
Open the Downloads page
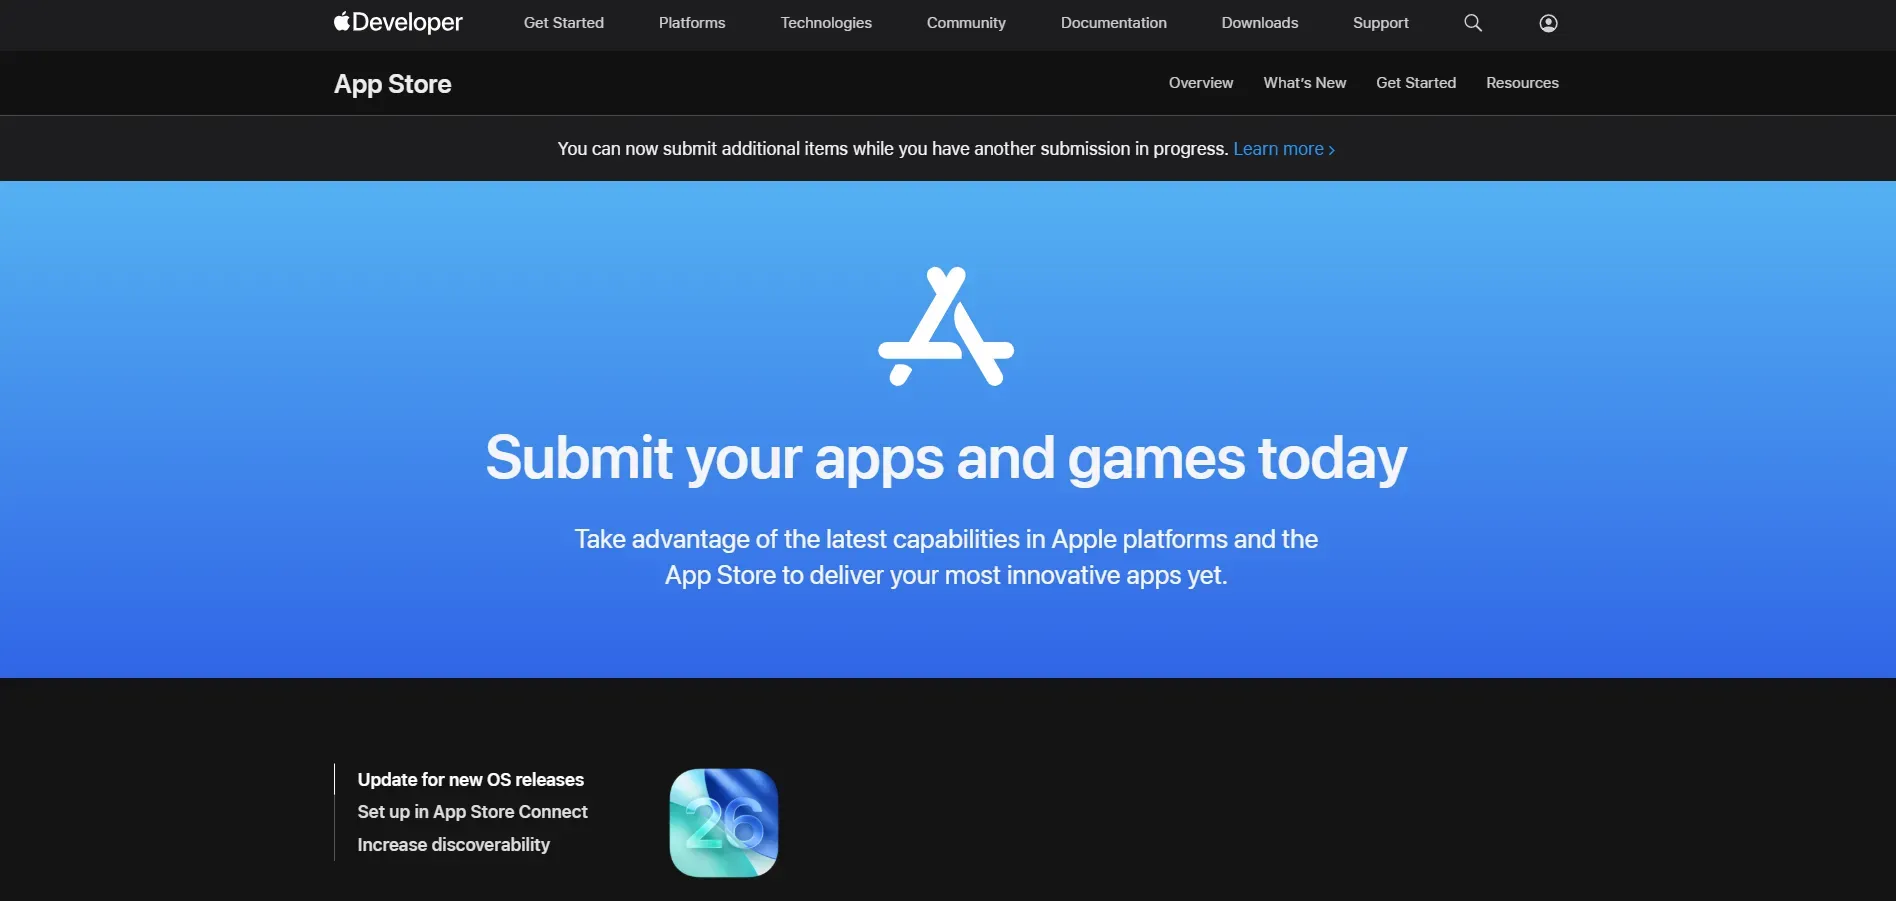(1259, 22)
